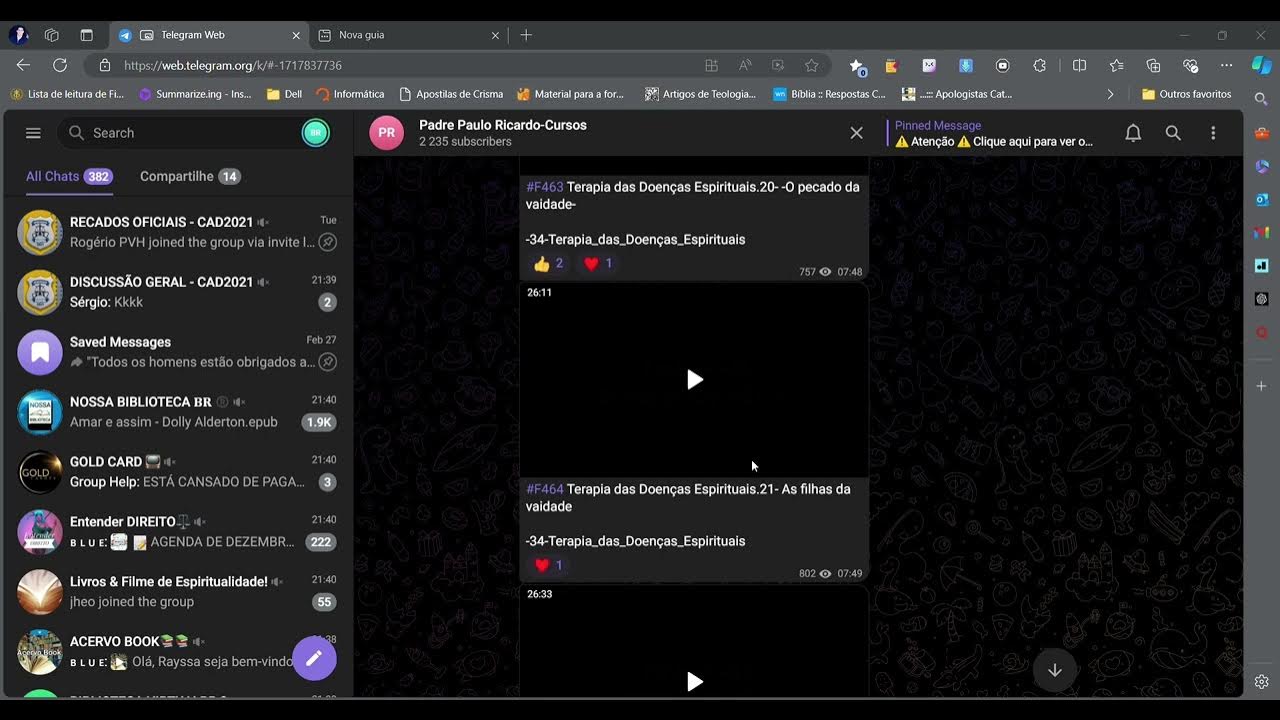Open Dell bookmarks folder
The height and width of the screenshot is (720, 1280).
pyautogui.click(x=284, y=94)
